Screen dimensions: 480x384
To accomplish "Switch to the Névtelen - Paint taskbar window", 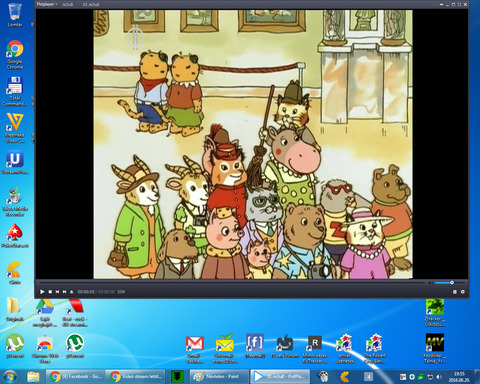I will pos(219,377).
